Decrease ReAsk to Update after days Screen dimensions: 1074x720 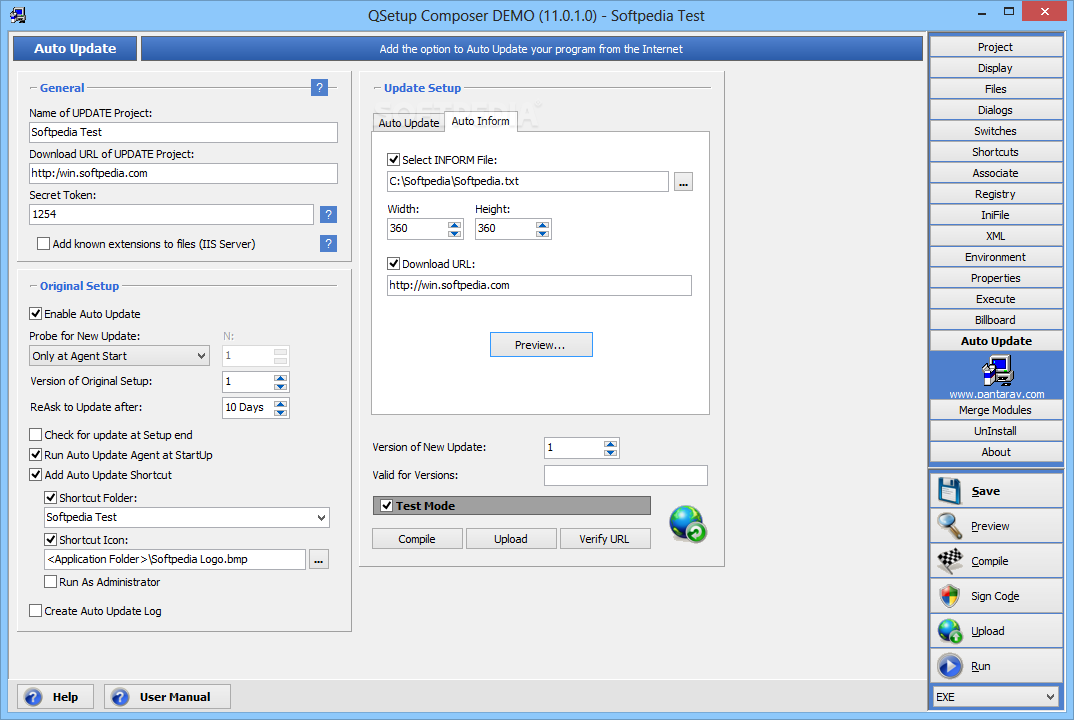tap(280, 412)
